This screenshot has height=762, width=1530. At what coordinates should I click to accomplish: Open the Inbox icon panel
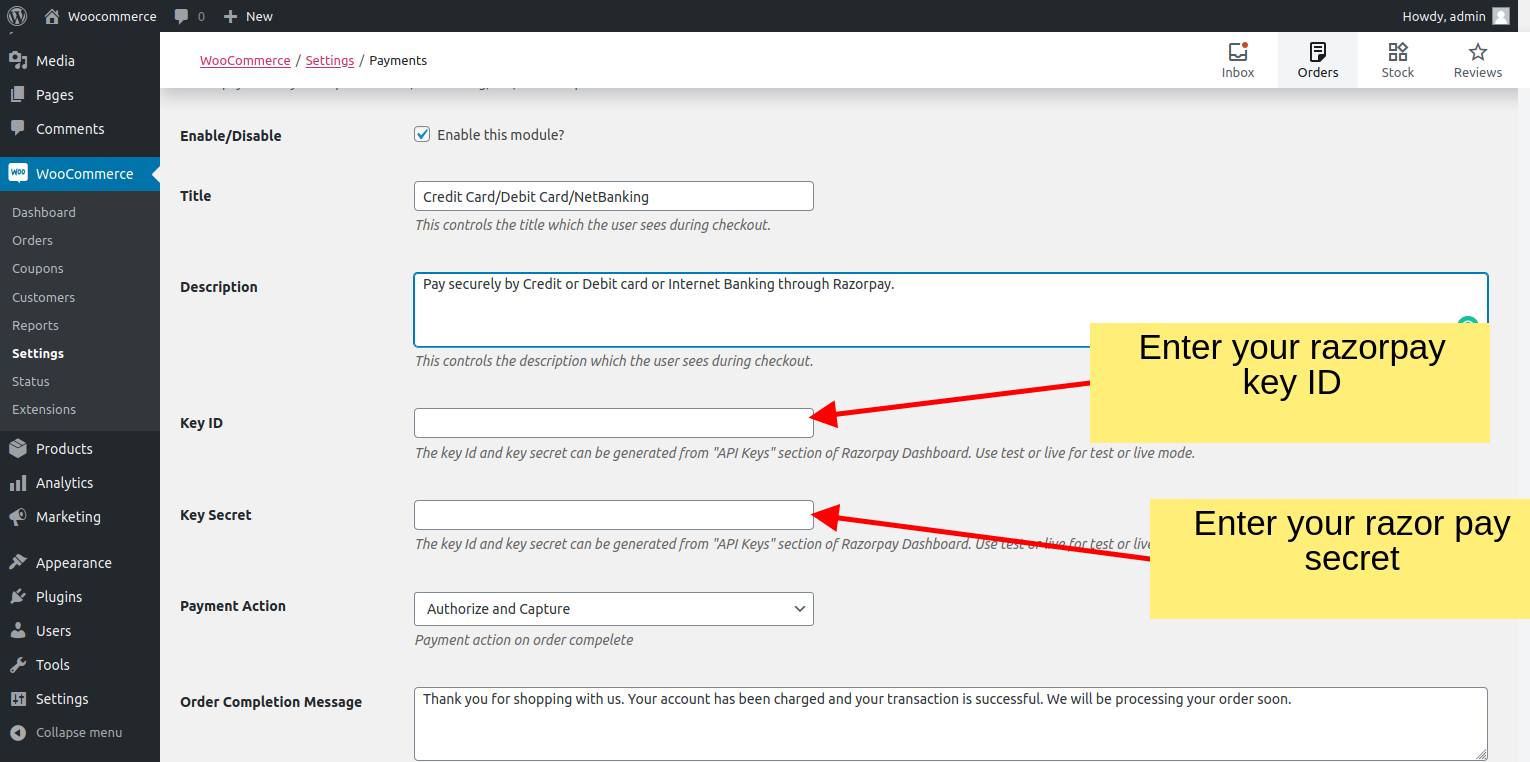click(x=1238, y=52)
